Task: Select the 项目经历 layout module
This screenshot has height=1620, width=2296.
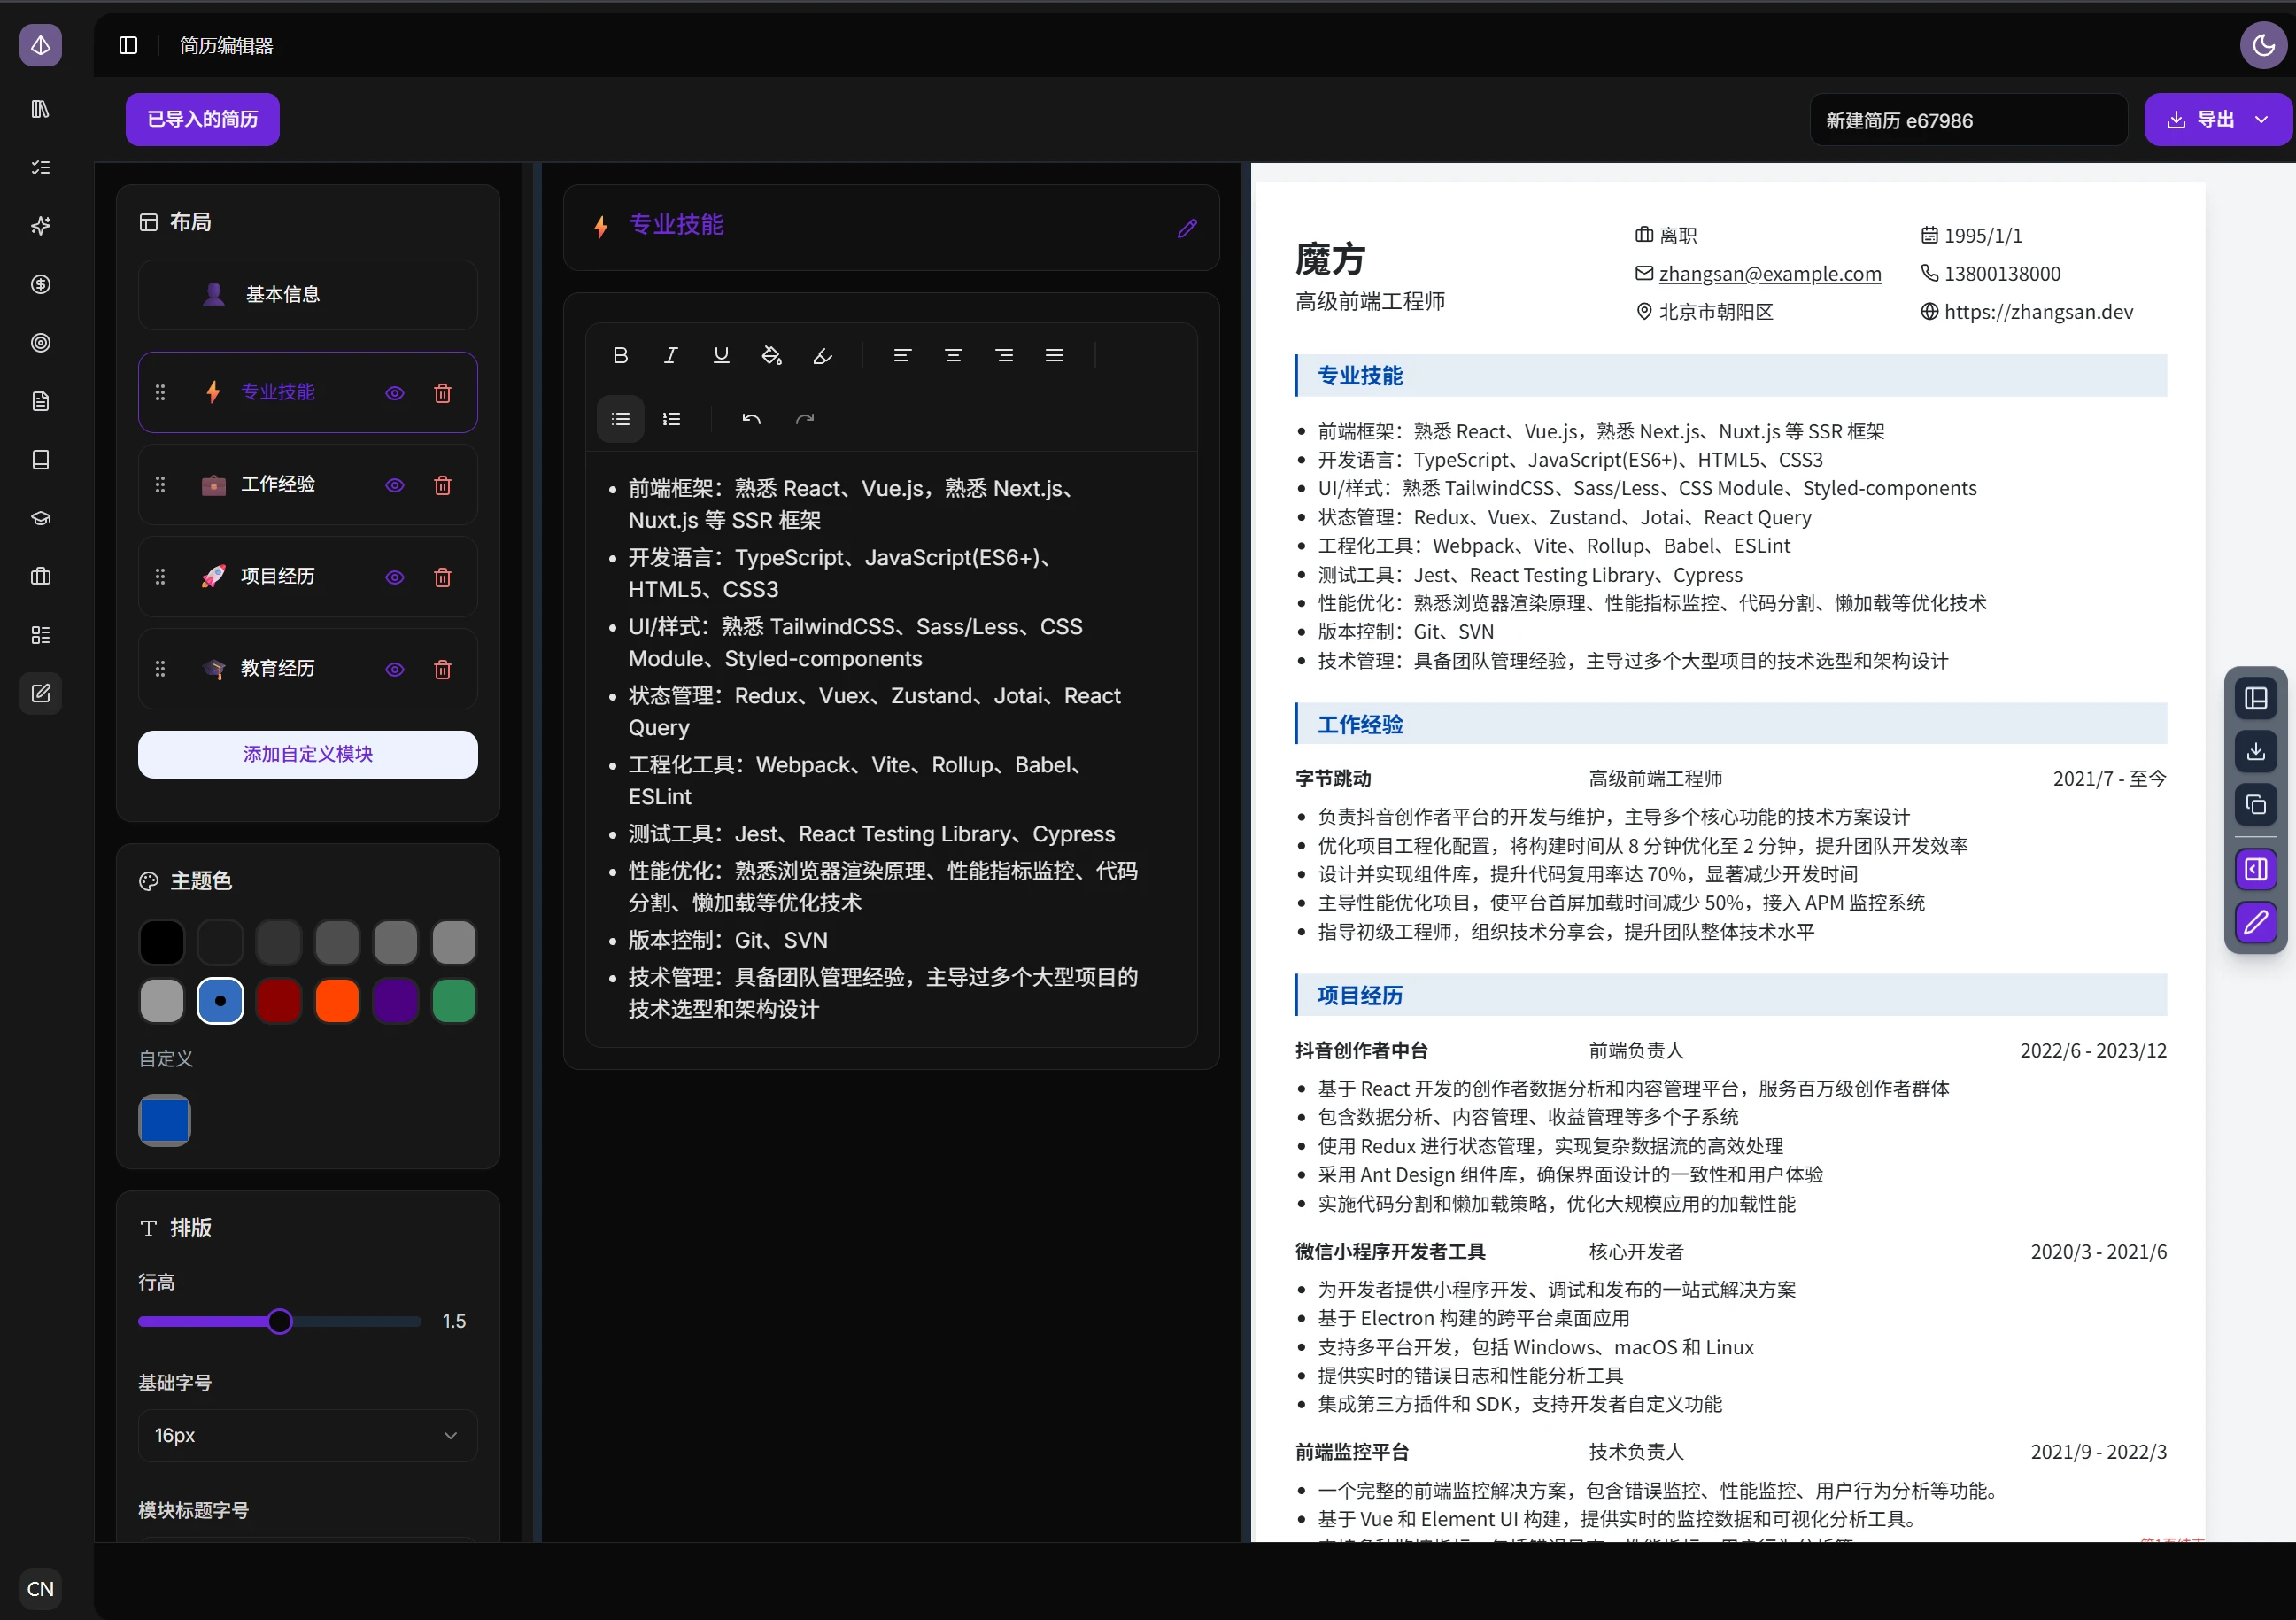Action: pos(308,576)
